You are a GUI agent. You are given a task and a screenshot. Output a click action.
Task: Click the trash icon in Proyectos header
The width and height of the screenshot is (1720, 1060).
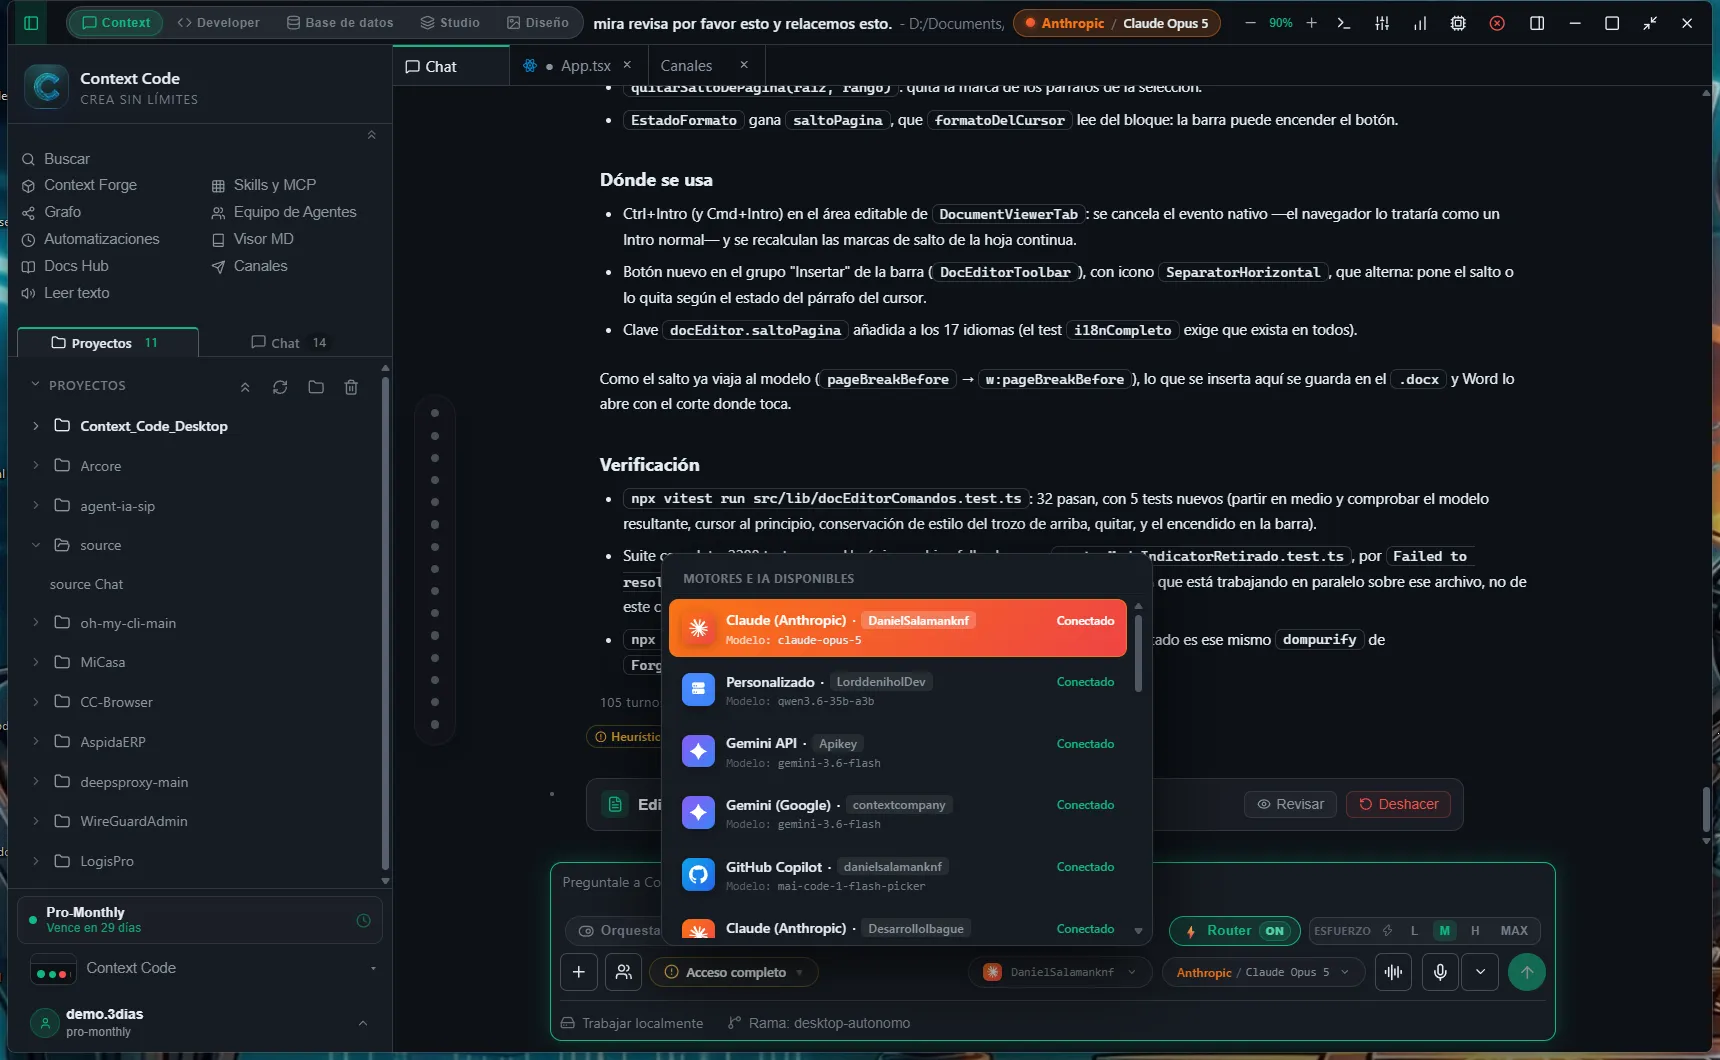coord(351,387)
